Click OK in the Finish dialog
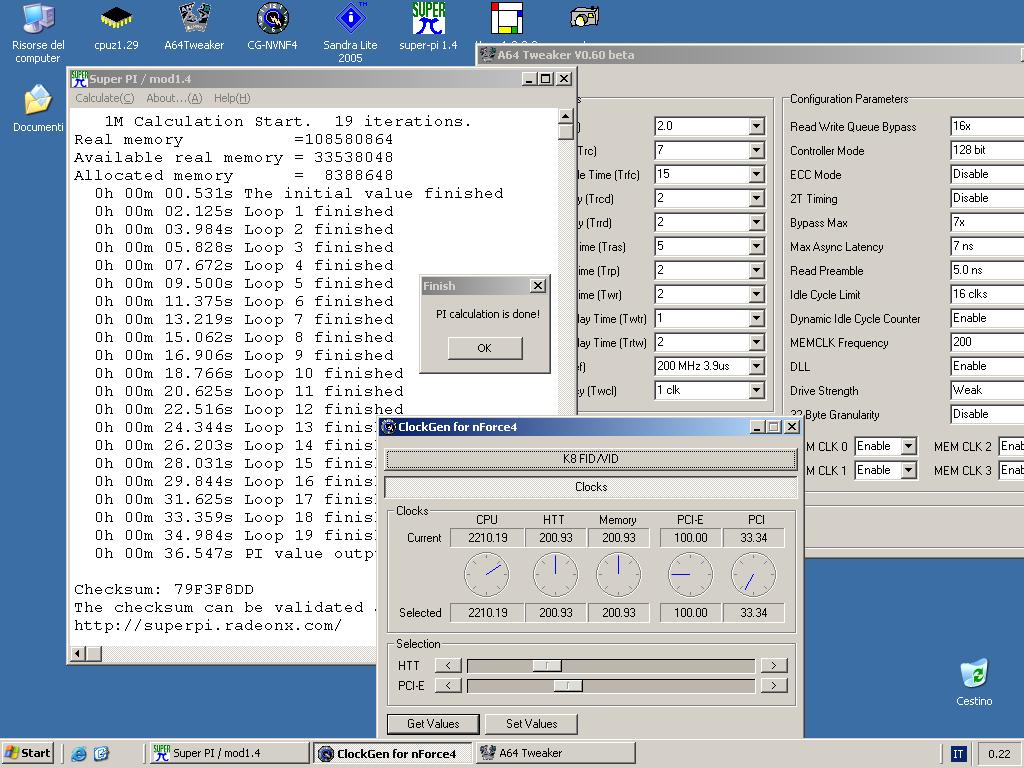1024x768 pixels. click(485, 348)
